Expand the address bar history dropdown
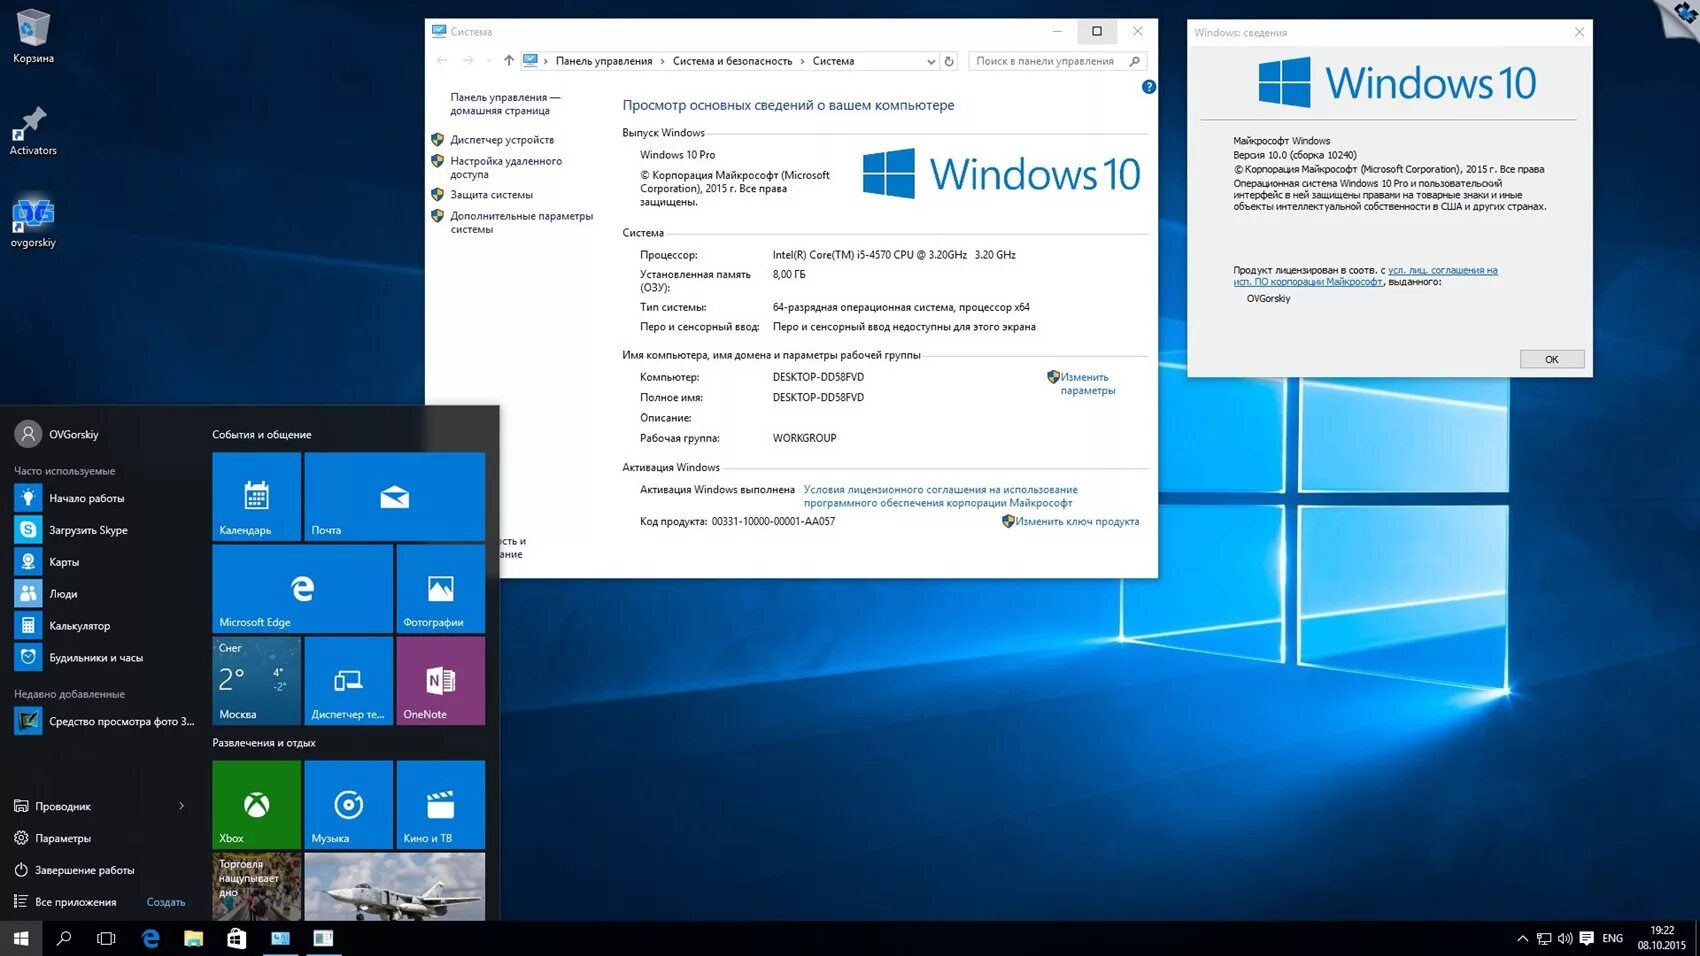The height and width of the screenshot is (956, 1700). 931,61
